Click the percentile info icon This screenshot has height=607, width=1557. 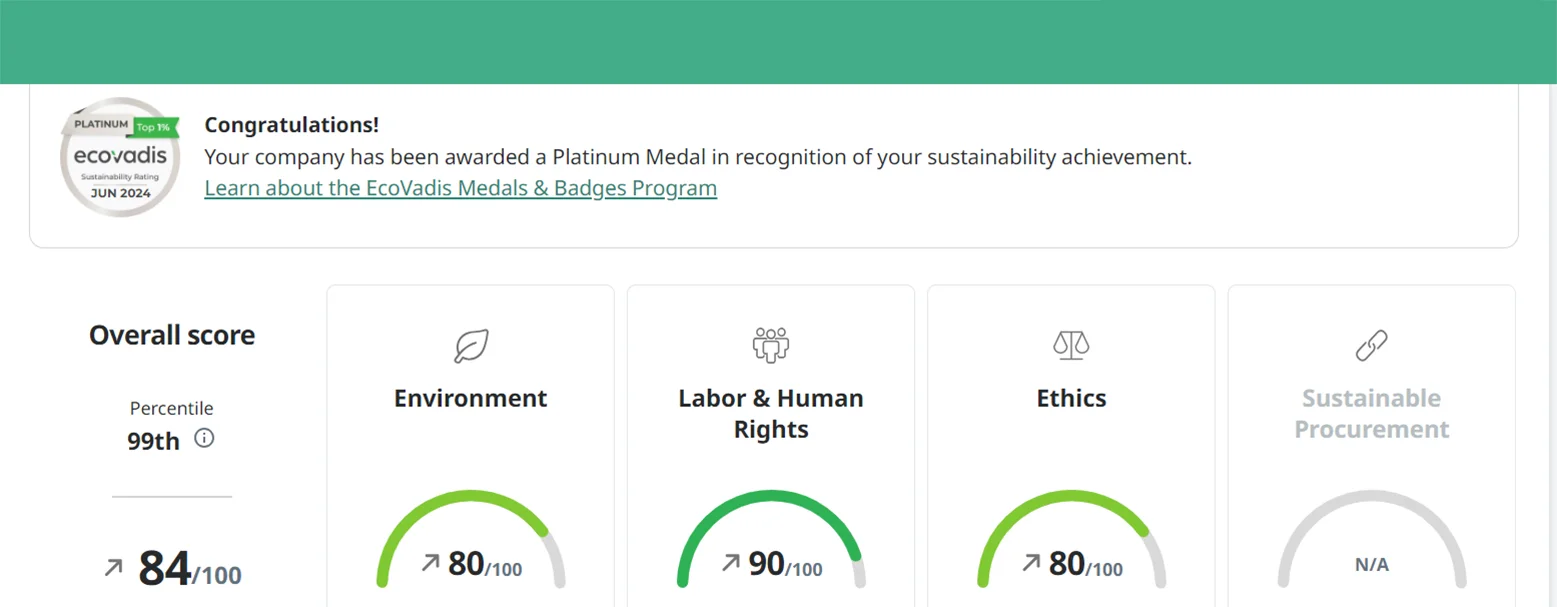pyautogui.click(x=204, y=438)
